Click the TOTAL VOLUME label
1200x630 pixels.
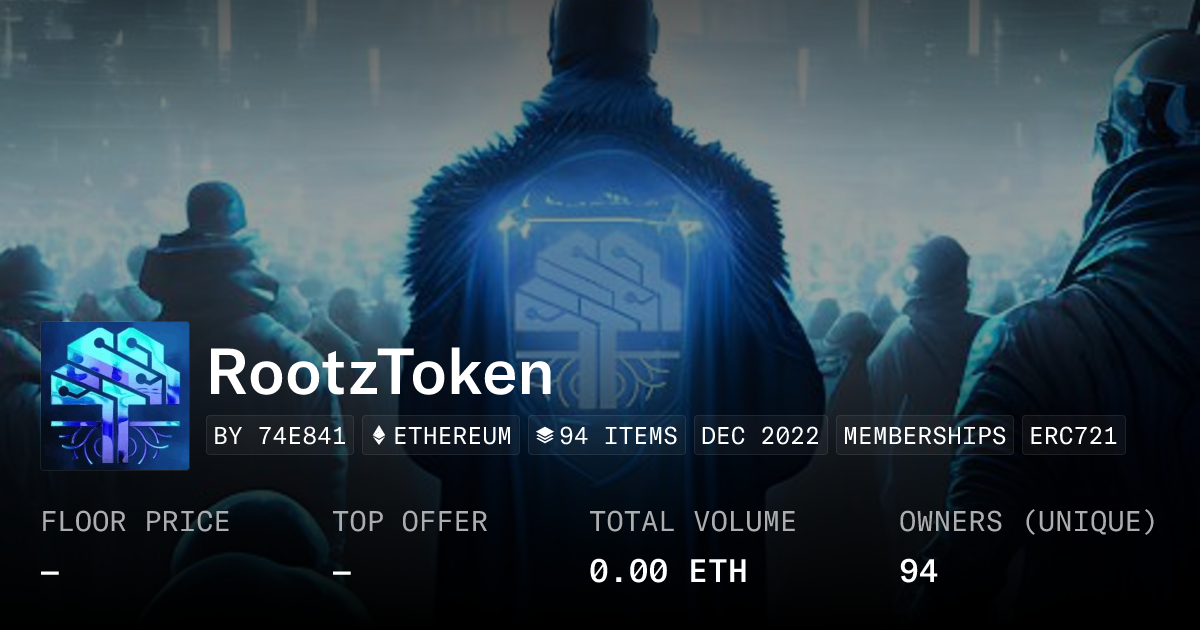tap(692, 522)
